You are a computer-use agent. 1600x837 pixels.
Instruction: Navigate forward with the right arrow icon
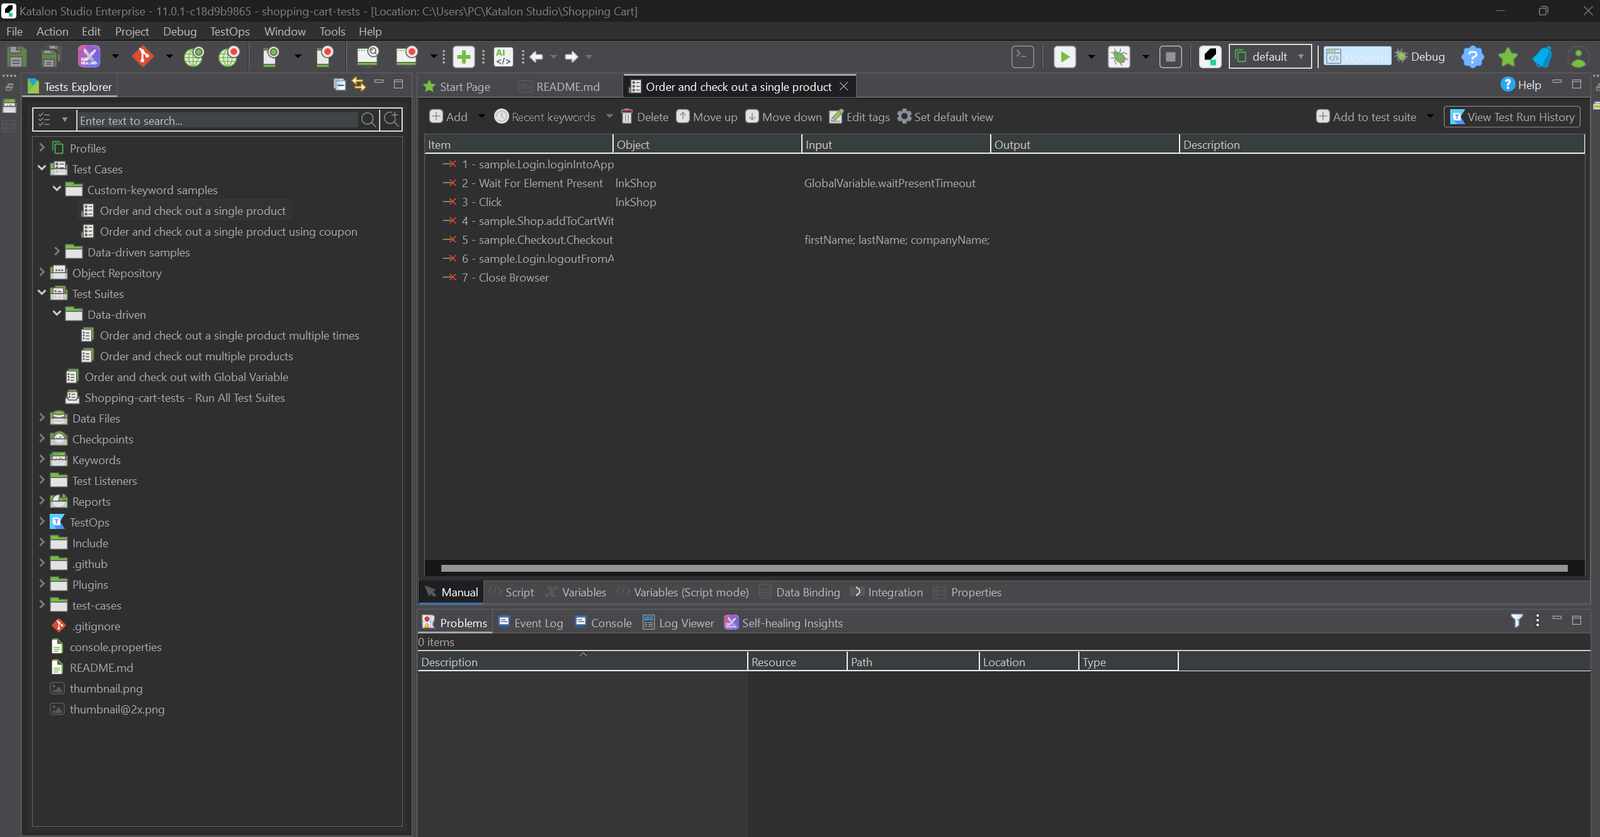click(571, 57)
